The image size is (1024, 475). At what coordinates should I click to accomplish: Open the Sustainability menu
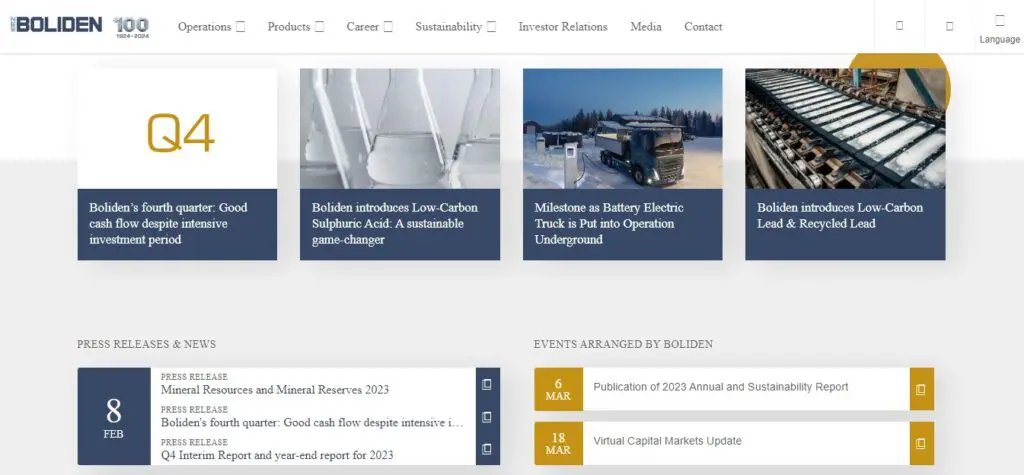[449, 27]
